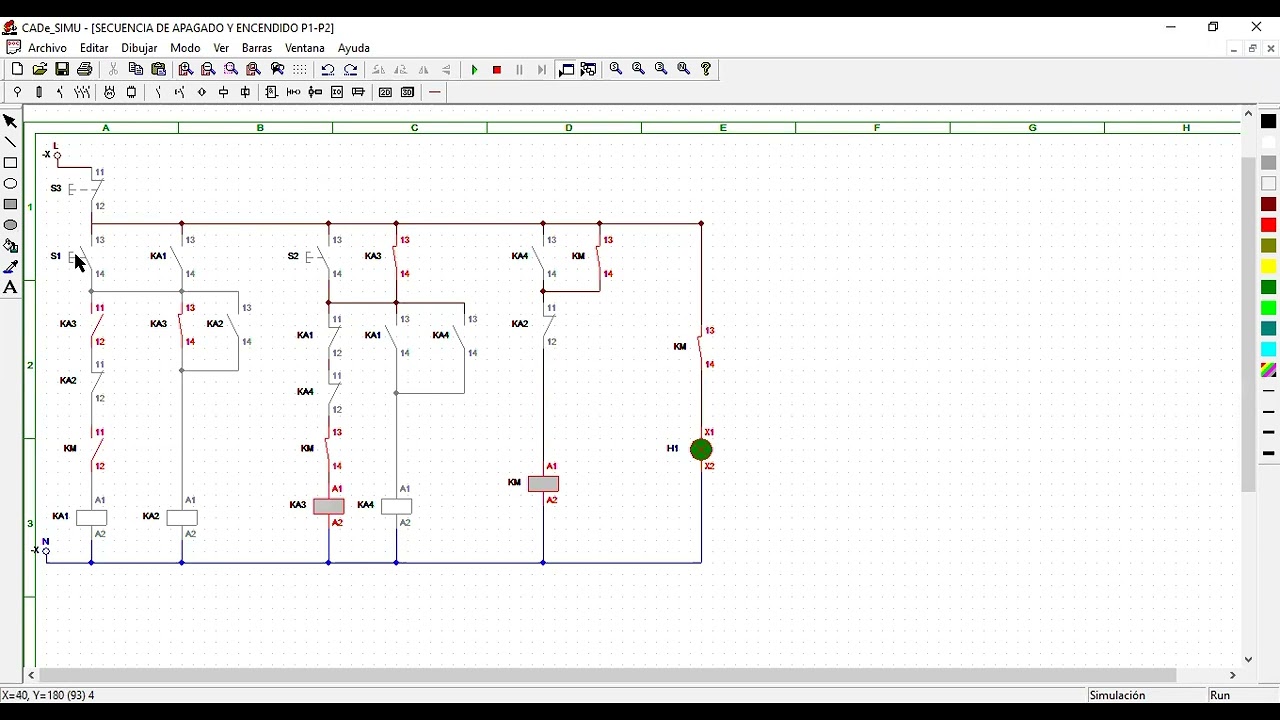Actuate the S3 stop pushbutton

click(85, 189)
